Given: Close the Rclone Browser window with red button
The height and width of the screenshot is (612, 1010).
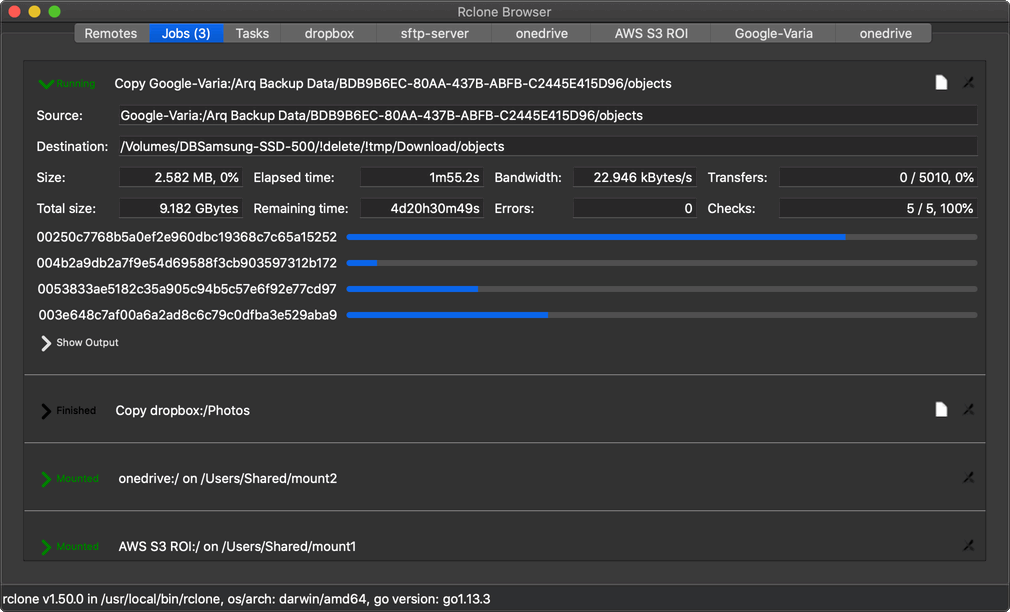Looking at the screenshot, I should [15, 12].
